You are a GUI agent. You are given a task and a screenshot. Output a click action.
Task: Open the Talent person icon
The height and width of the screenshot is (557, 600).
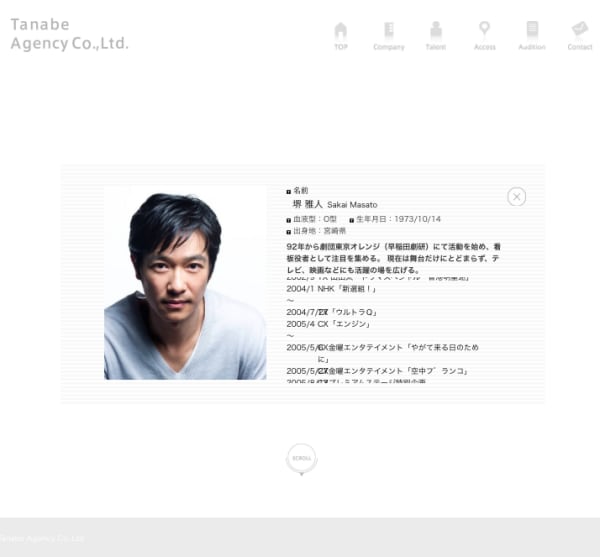pyautogui.click(x=436, y=36)
